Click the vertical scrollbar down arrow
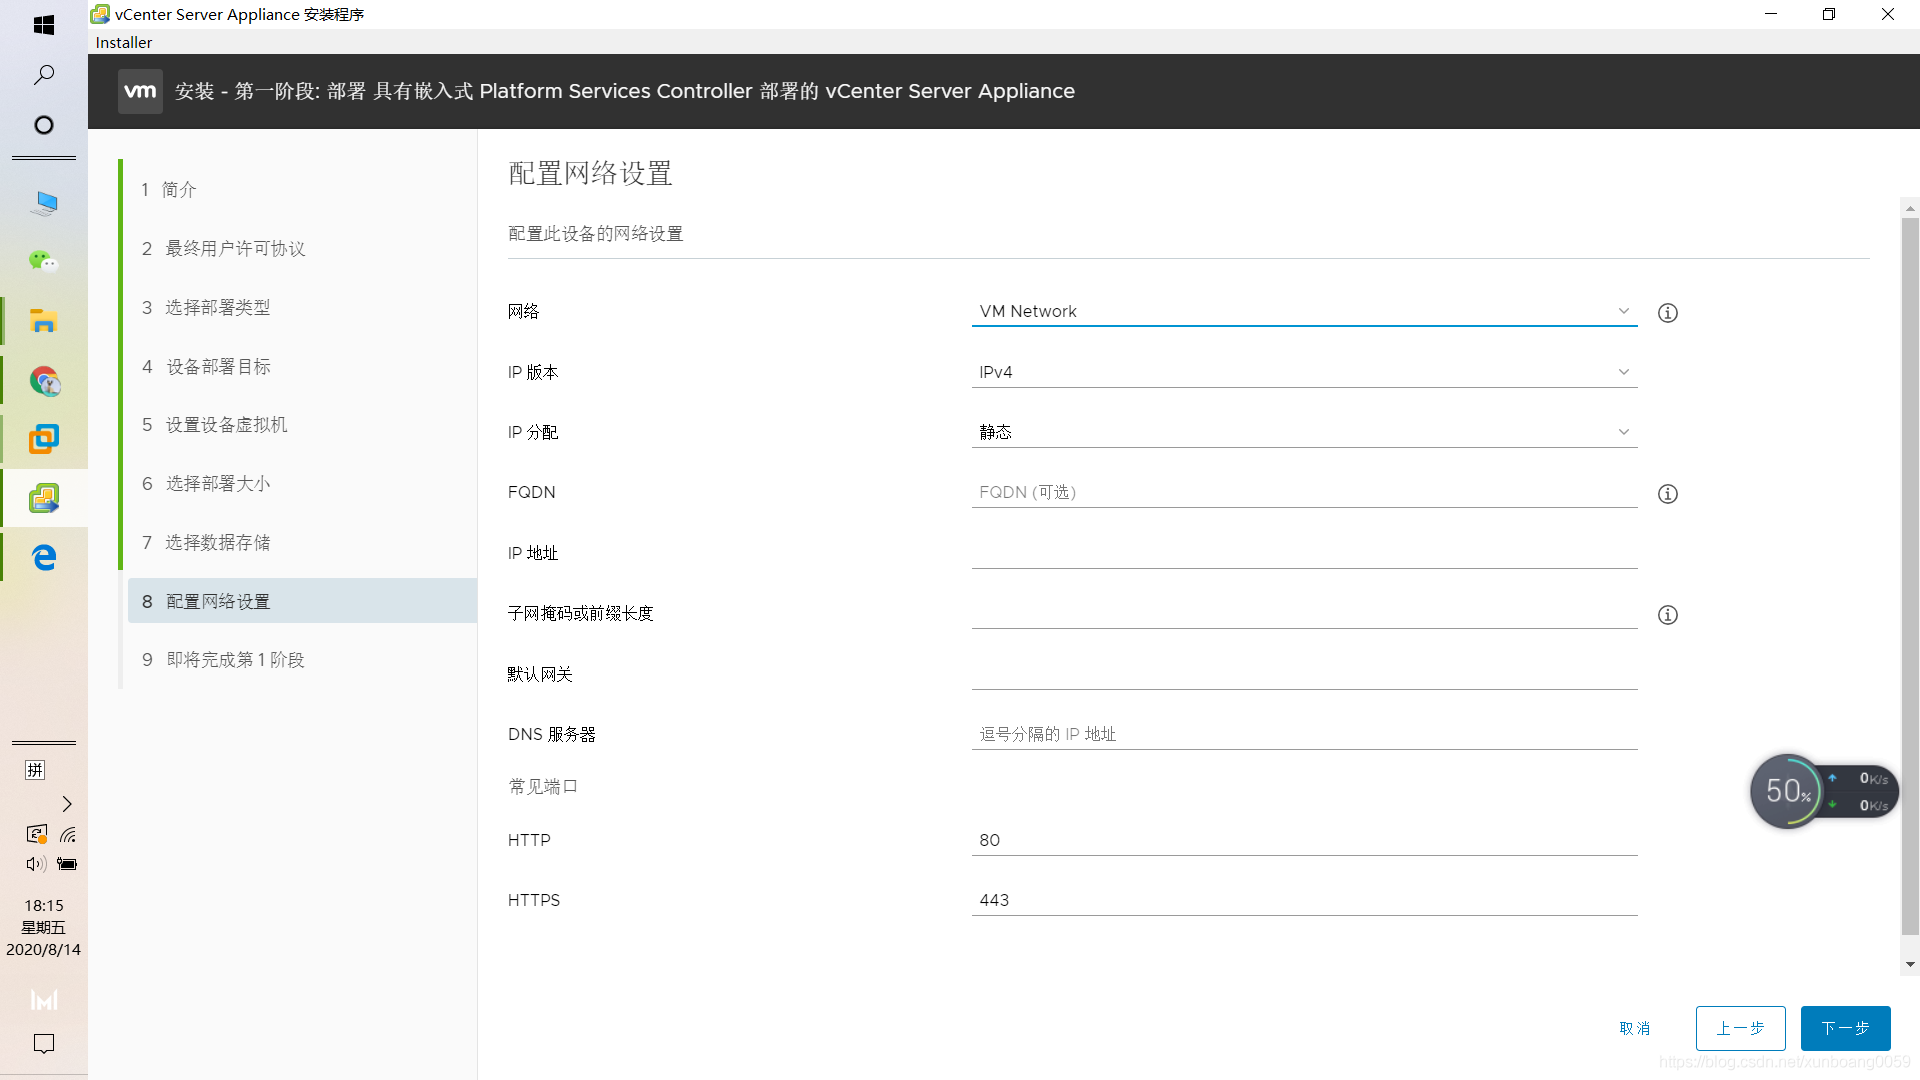Image resolution: width=1920 pixels, height=1080 pixels. coord(1910,965)
